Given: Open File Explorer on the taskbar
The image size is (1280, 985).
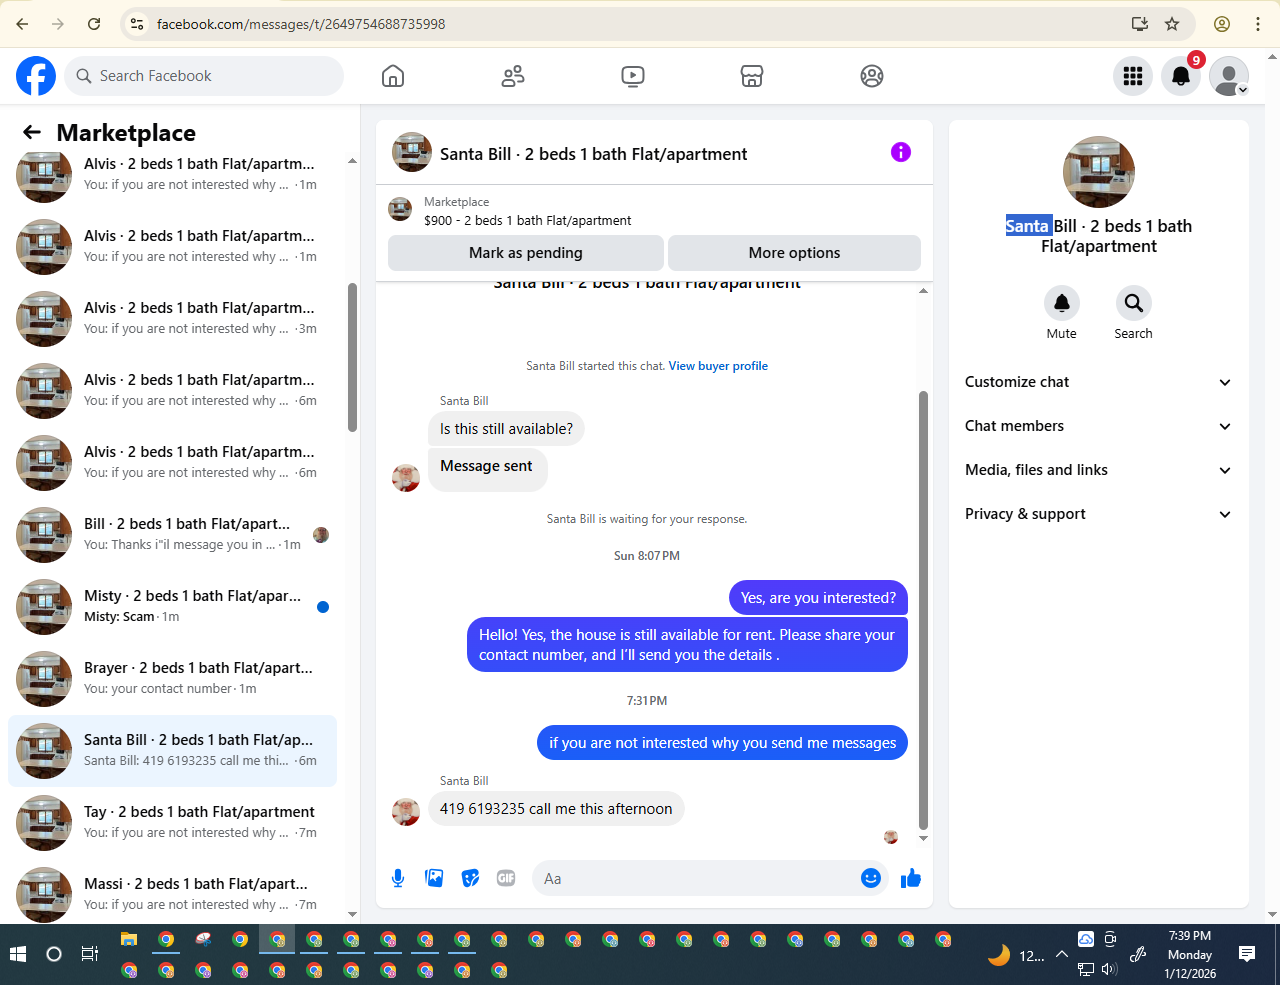Looking at the screenshot, I should point(129,939).
